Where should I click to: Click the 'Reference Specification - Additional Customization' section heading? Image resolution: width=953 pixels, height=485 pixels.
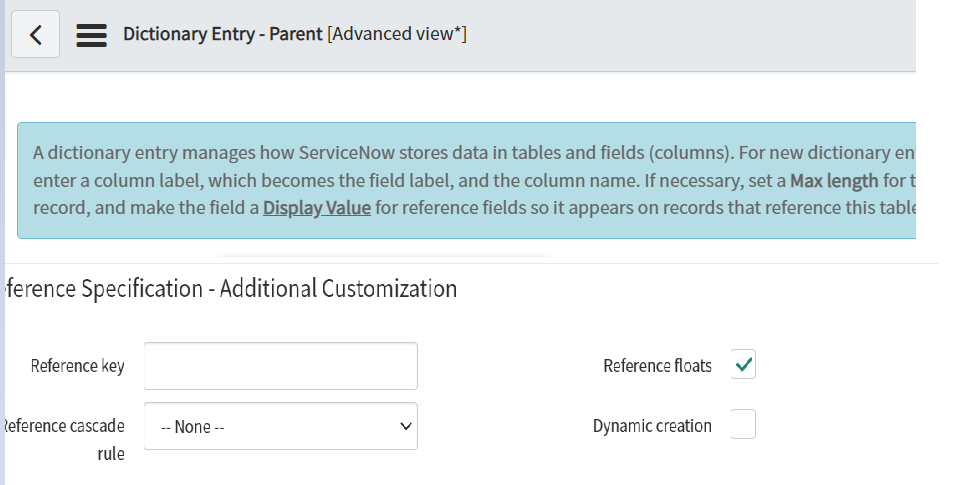pos(230,289)
